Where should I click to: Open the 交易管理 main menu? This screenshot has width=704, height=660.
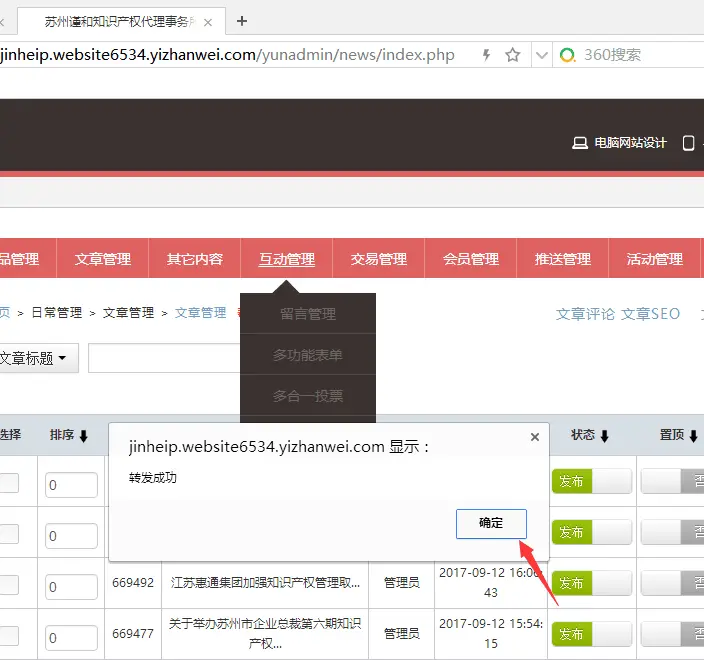[379, 259]
